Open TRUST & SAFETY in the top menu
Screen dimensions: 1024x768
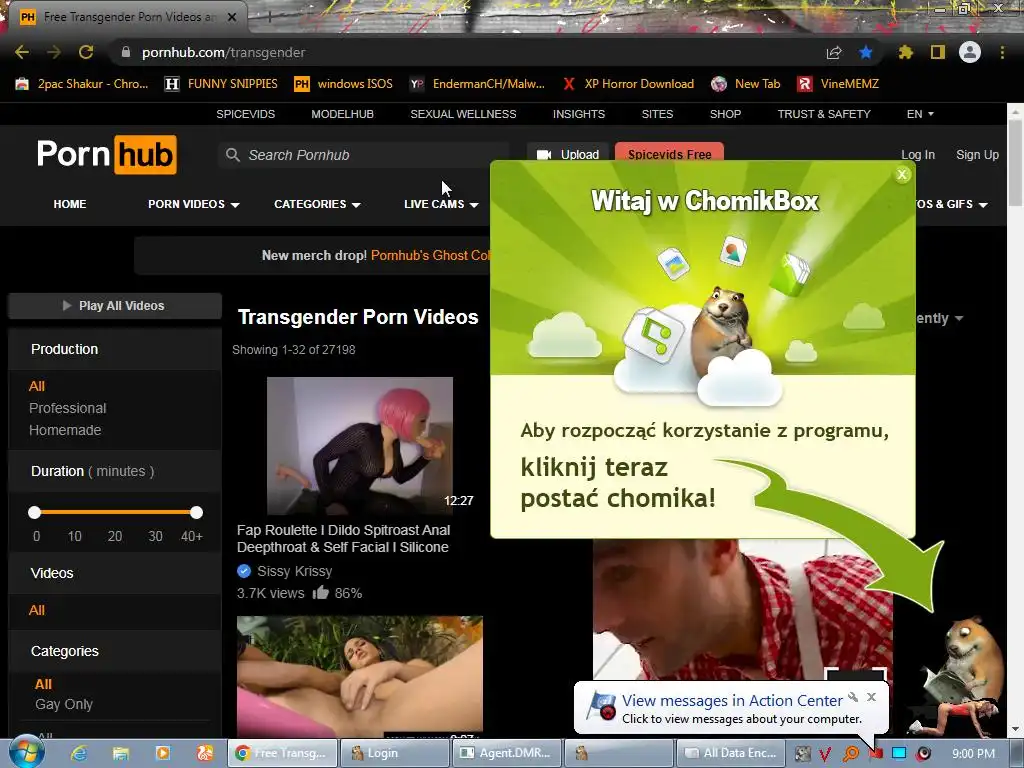tap(824, 114)
